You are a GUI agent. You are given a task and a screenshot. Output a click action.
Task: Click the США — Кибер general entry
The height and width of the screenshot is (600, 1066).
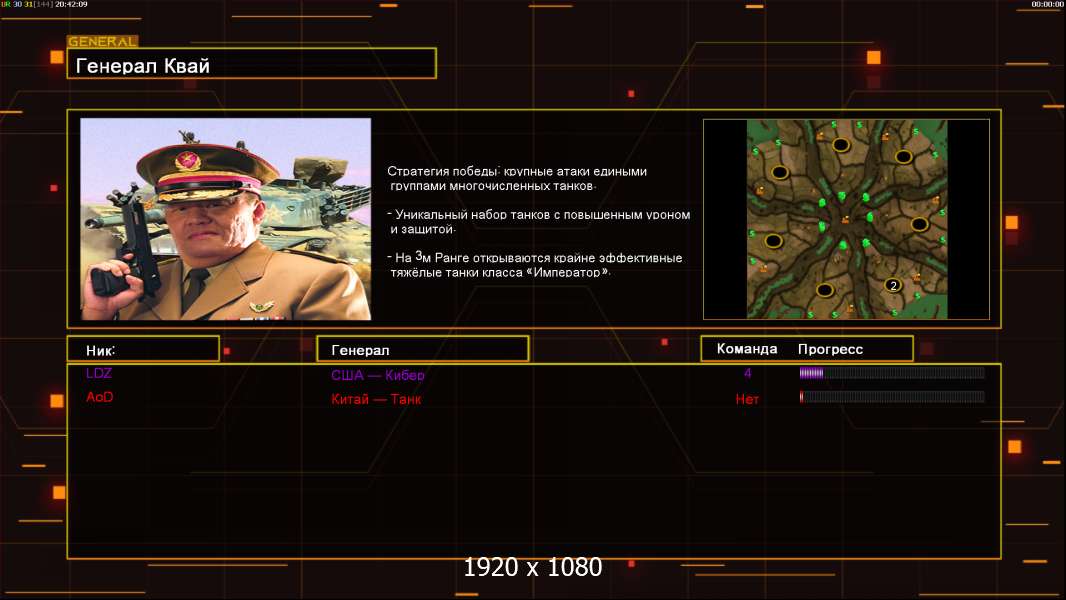(x=378, y=375)
